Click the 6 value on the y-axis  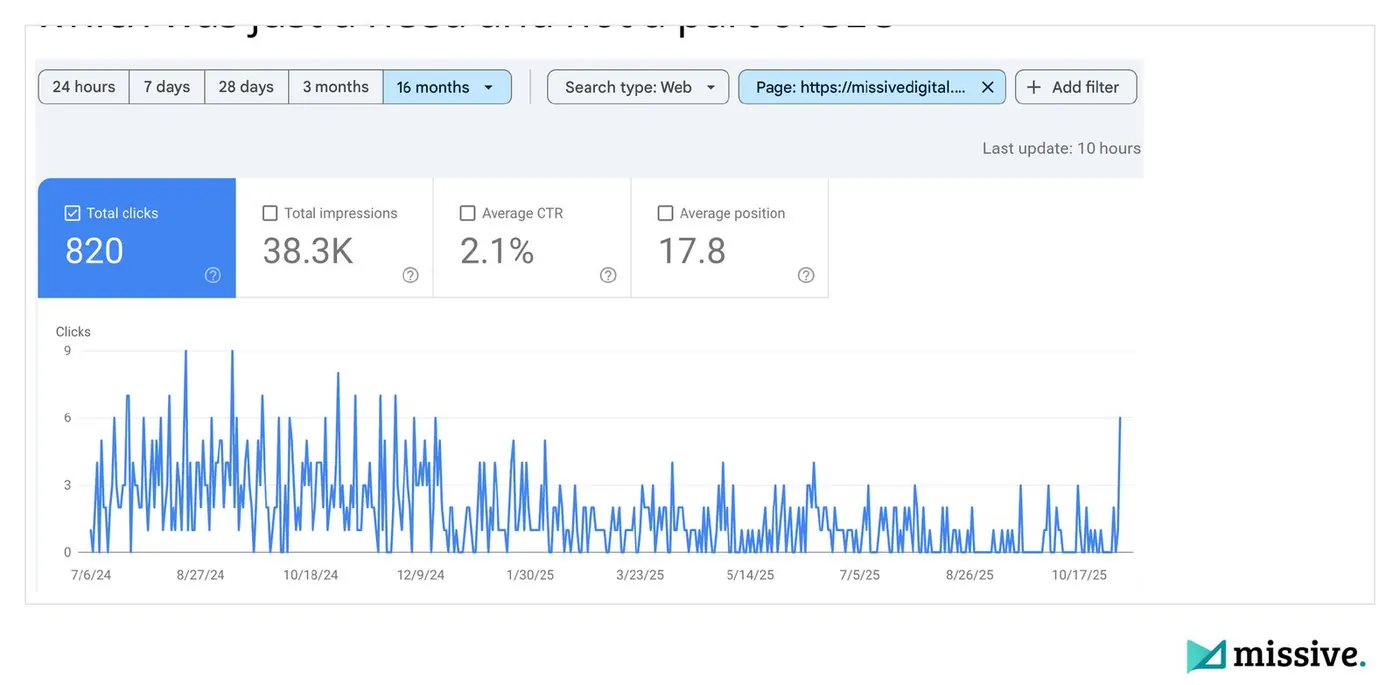pos(68,417)
